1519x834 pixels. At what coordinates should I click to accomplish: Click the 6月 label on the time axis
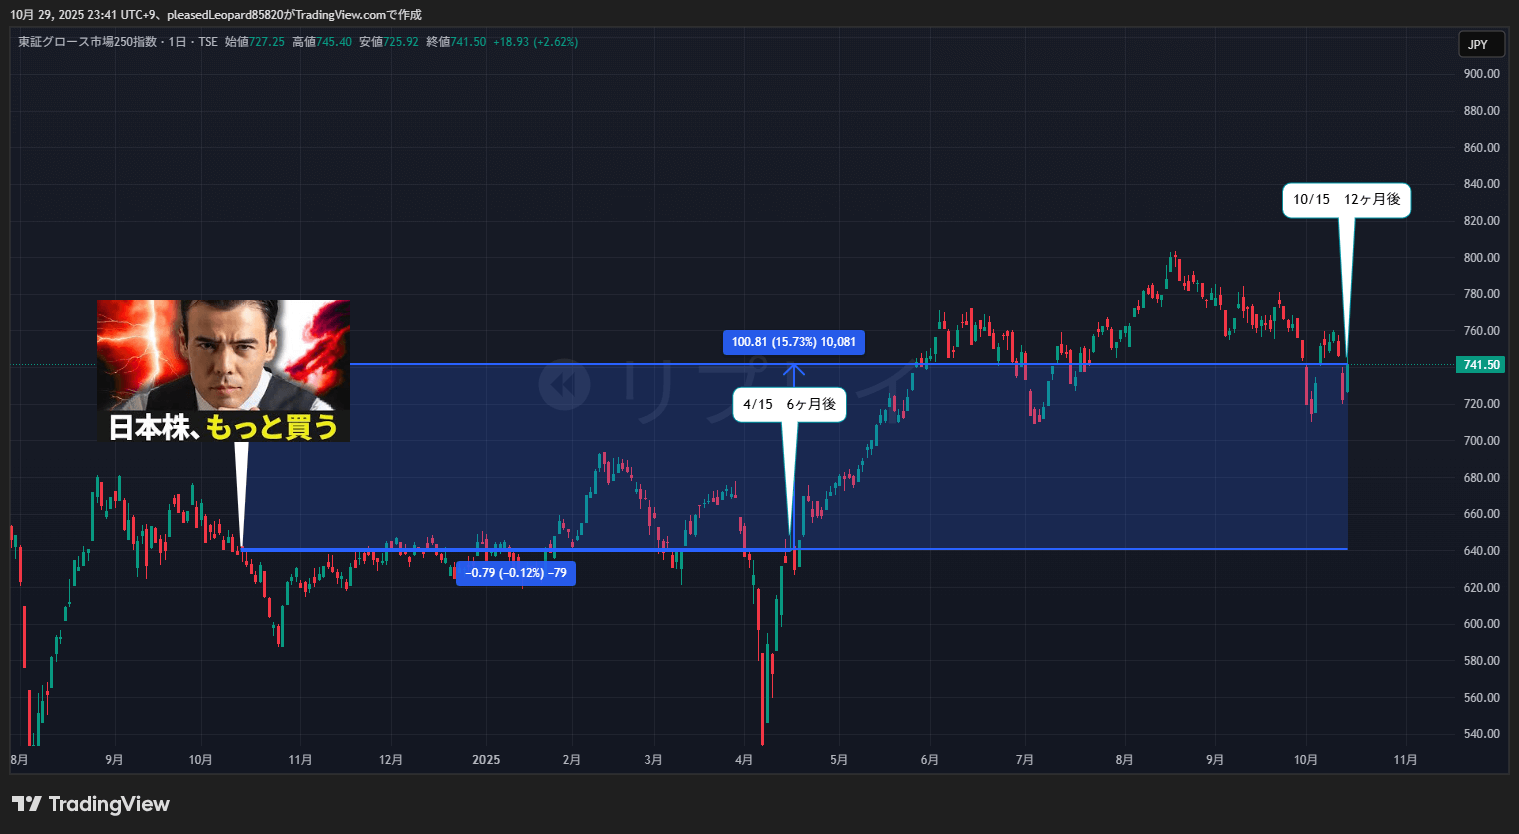pos(930,760)
